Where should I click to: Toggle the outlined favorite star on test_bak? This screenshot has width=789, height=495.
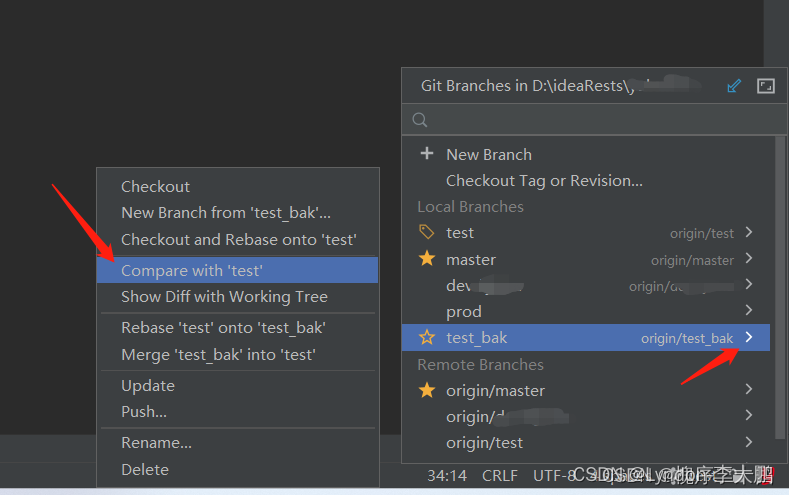427,337
